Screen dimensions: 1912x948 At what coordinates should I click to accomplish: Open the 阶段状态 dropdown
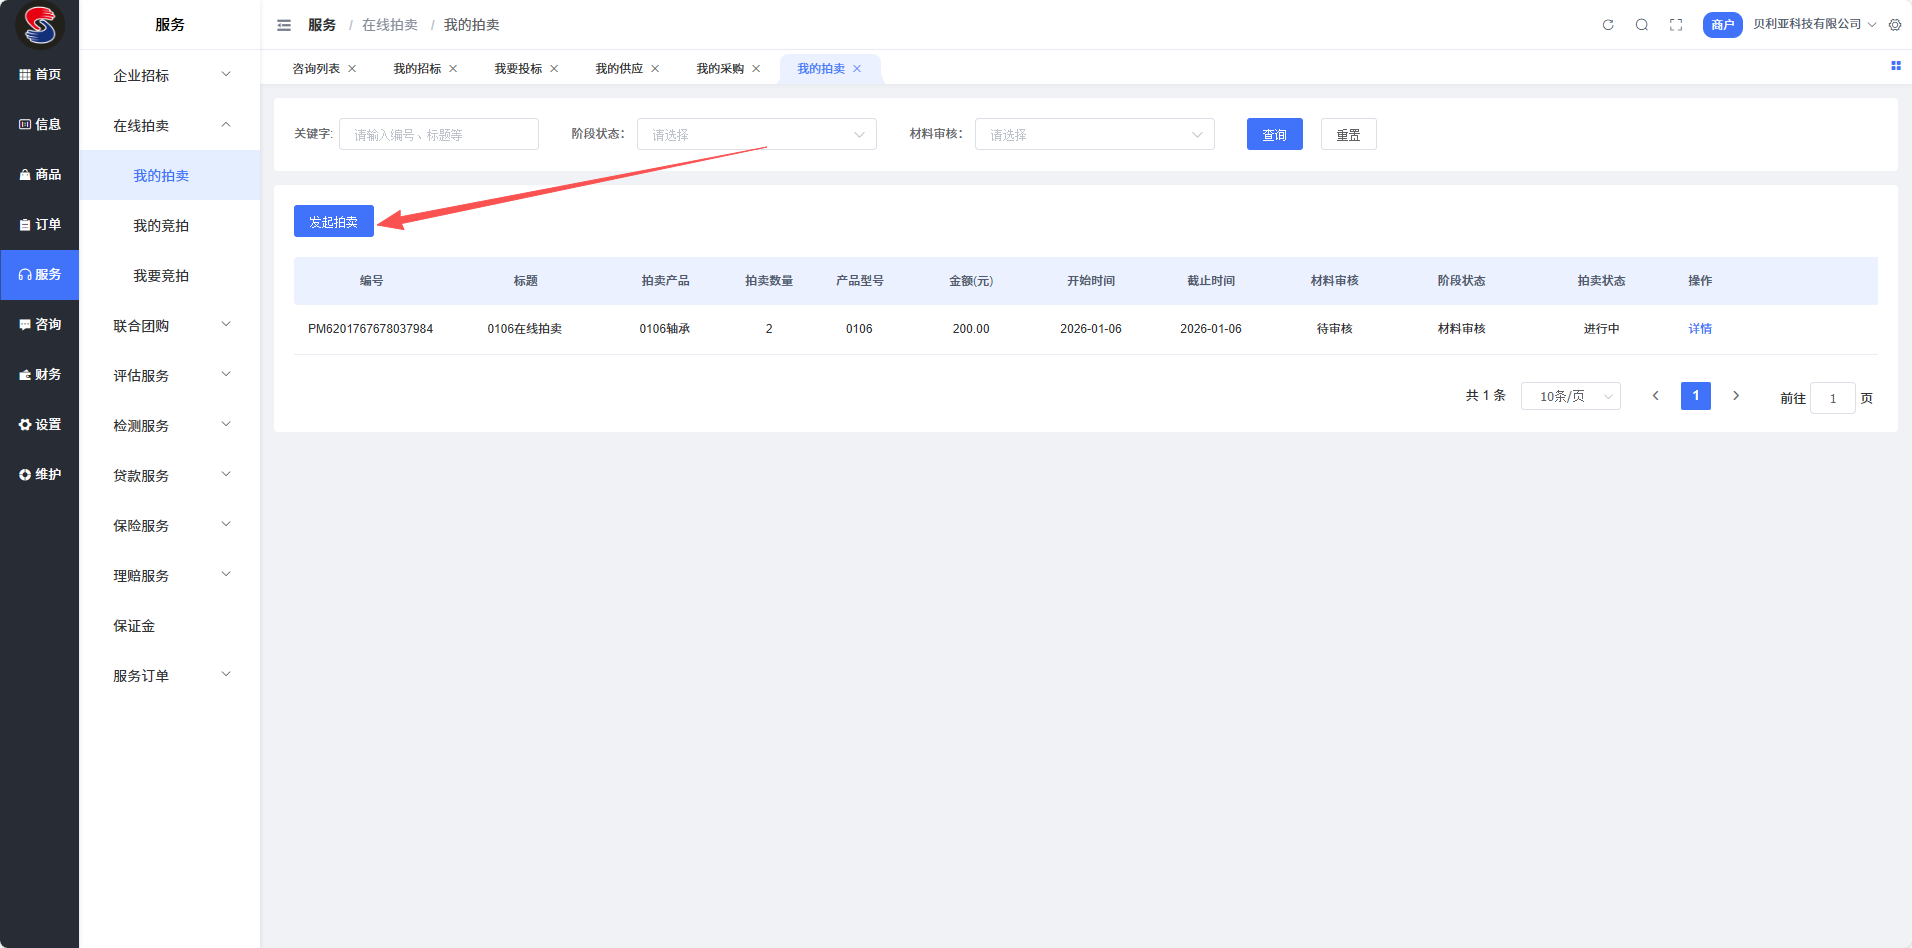pyautogui.click(x=756, y=135)
